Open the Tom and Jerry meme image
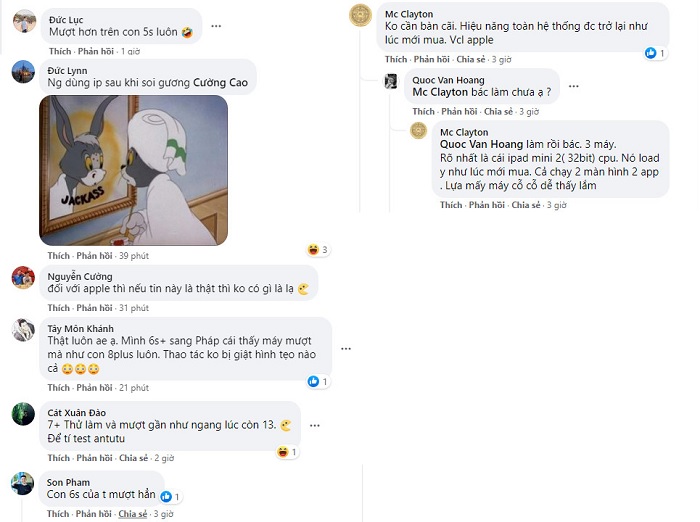Image resolution: width=700 pixels, height=522 pixels. click(x=133, y=170)
